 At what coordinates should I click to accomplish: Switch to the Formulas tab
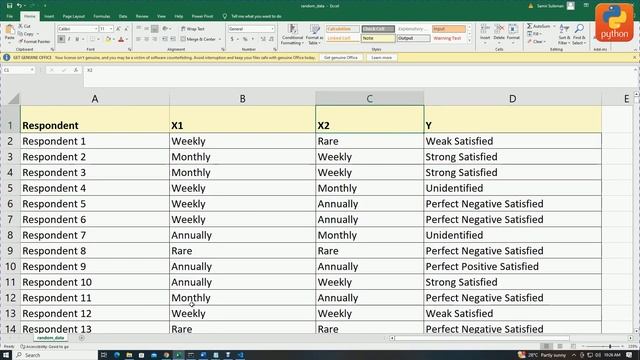tap(102, 16)
